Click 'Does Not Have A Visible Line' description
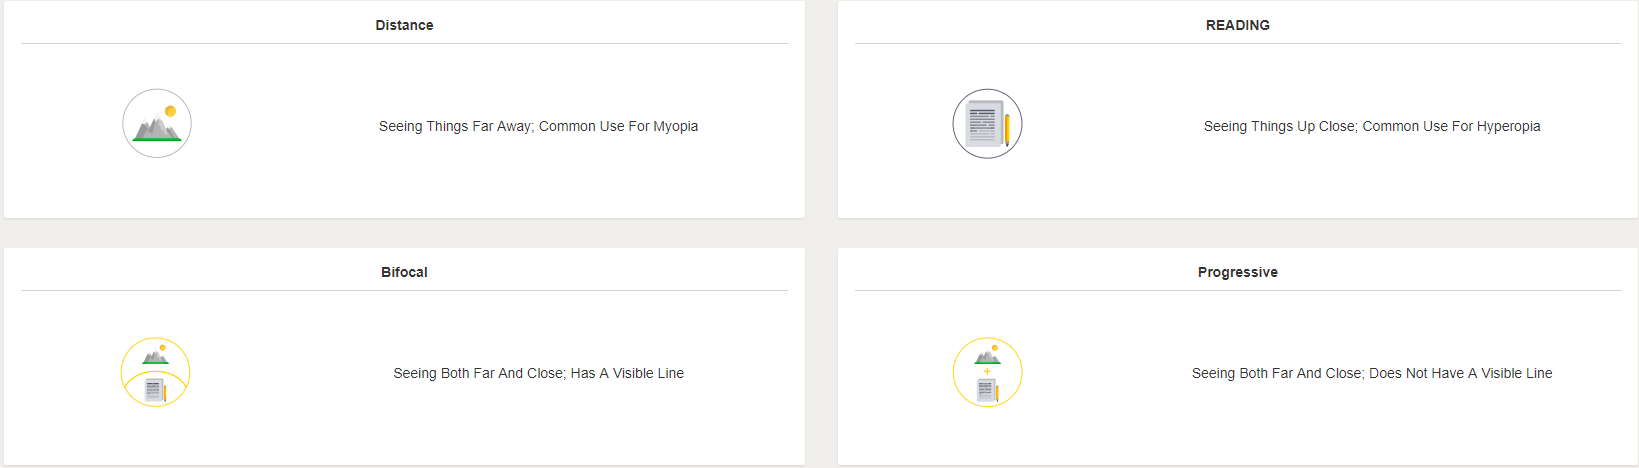1639x468 pixels. point(1372,373)
